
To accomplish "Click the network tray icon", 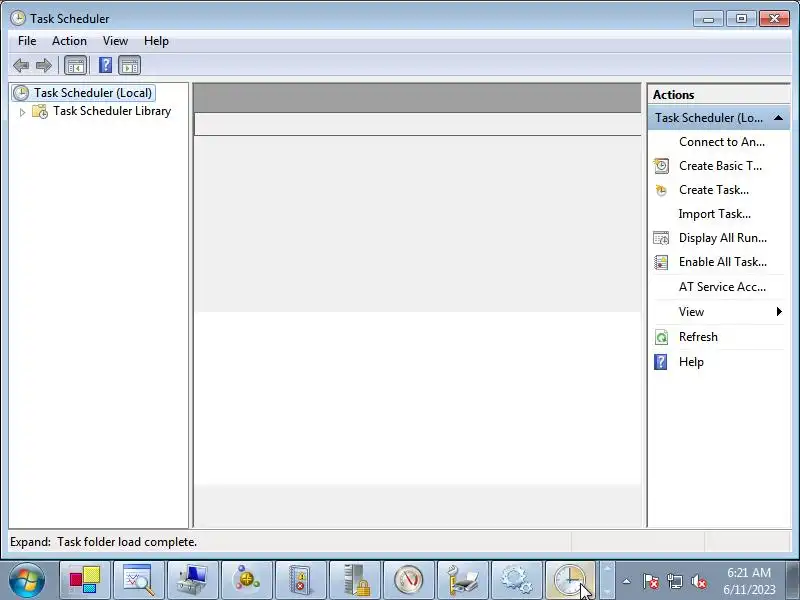I will [x=674, y=581].
